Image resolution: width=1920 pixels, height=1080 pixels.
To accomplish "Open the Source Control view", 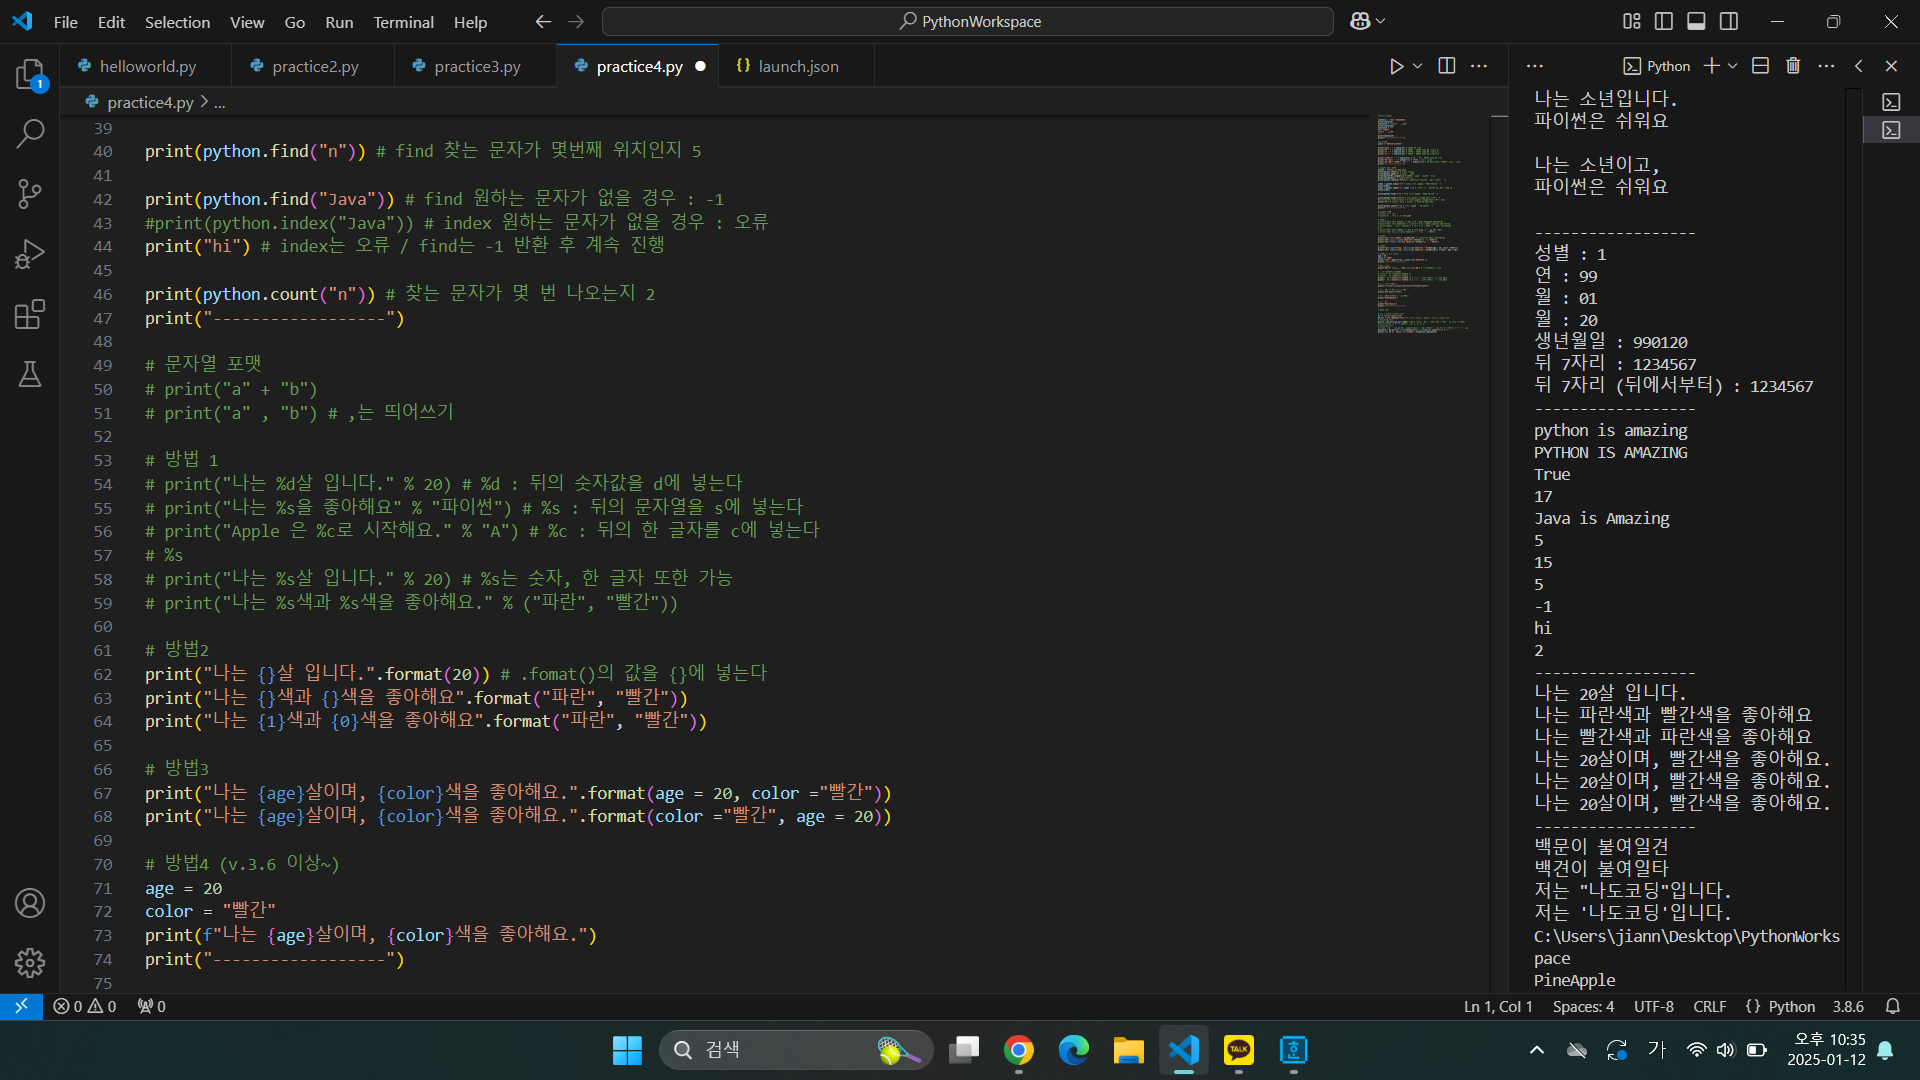I will [30, 194].
